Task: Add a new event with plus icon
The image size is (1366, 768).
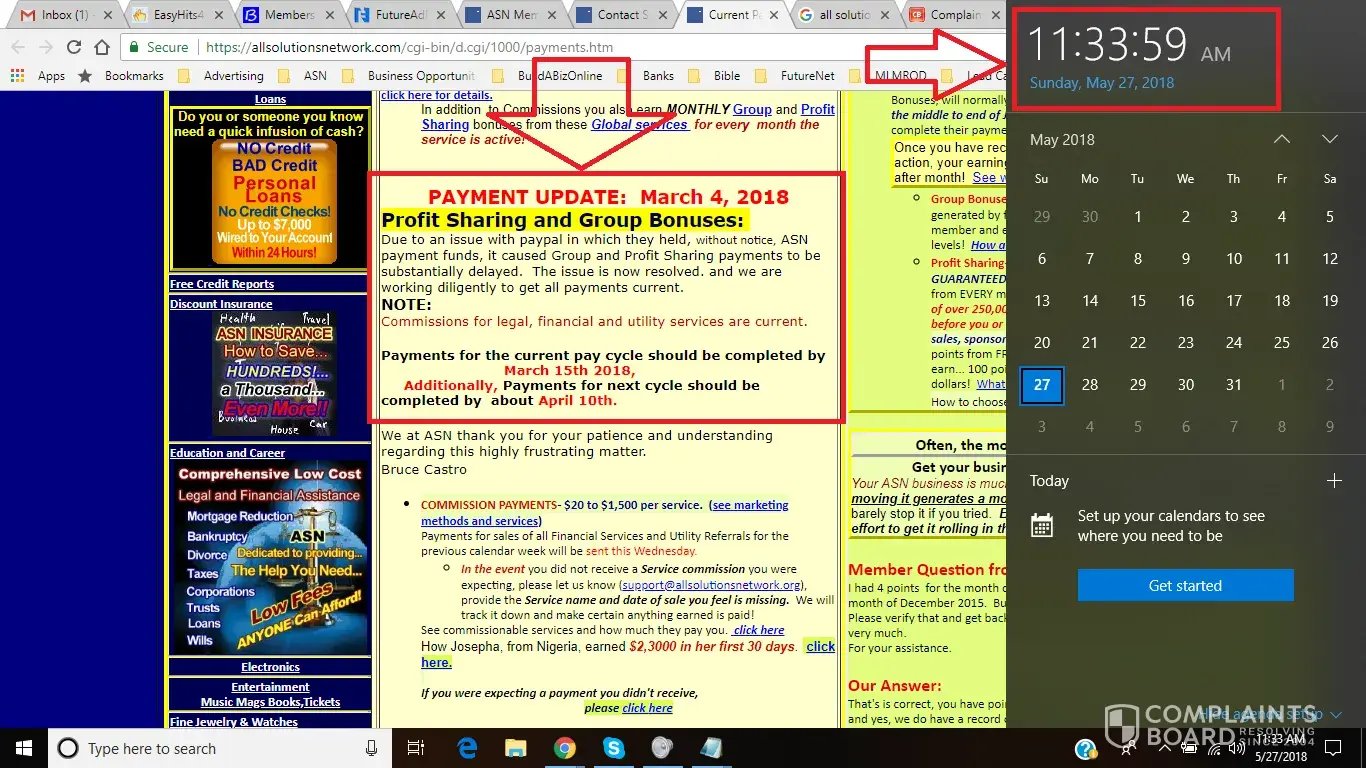Action: coord(1334,481)
